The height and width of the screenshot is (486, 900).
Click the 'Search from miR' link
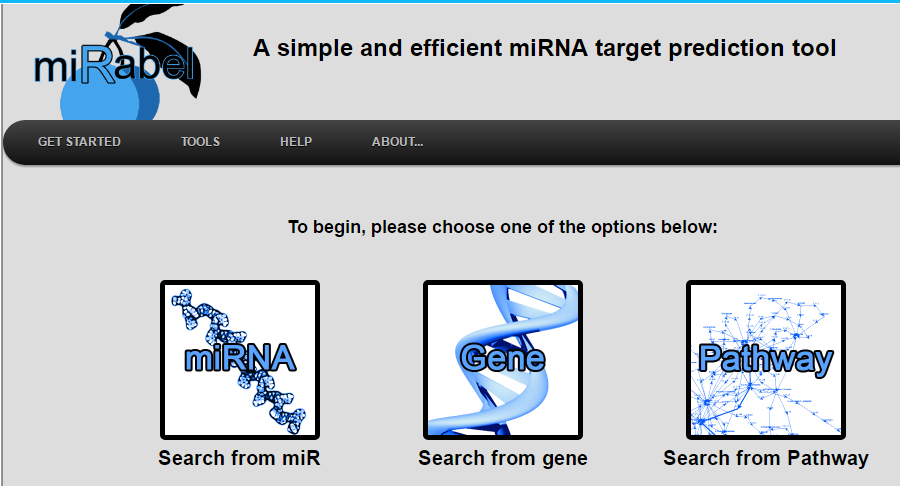point(239,459)
